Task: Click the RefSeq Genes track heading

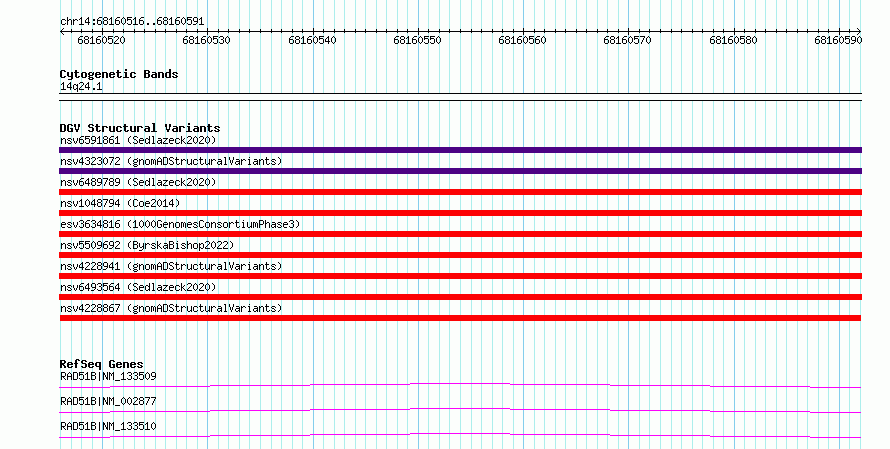Action: (102, 364)
